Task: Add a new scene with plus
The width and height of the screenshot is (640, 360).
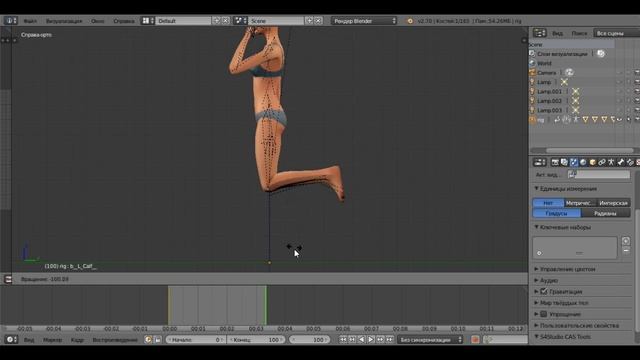Action: click(309, 20)
